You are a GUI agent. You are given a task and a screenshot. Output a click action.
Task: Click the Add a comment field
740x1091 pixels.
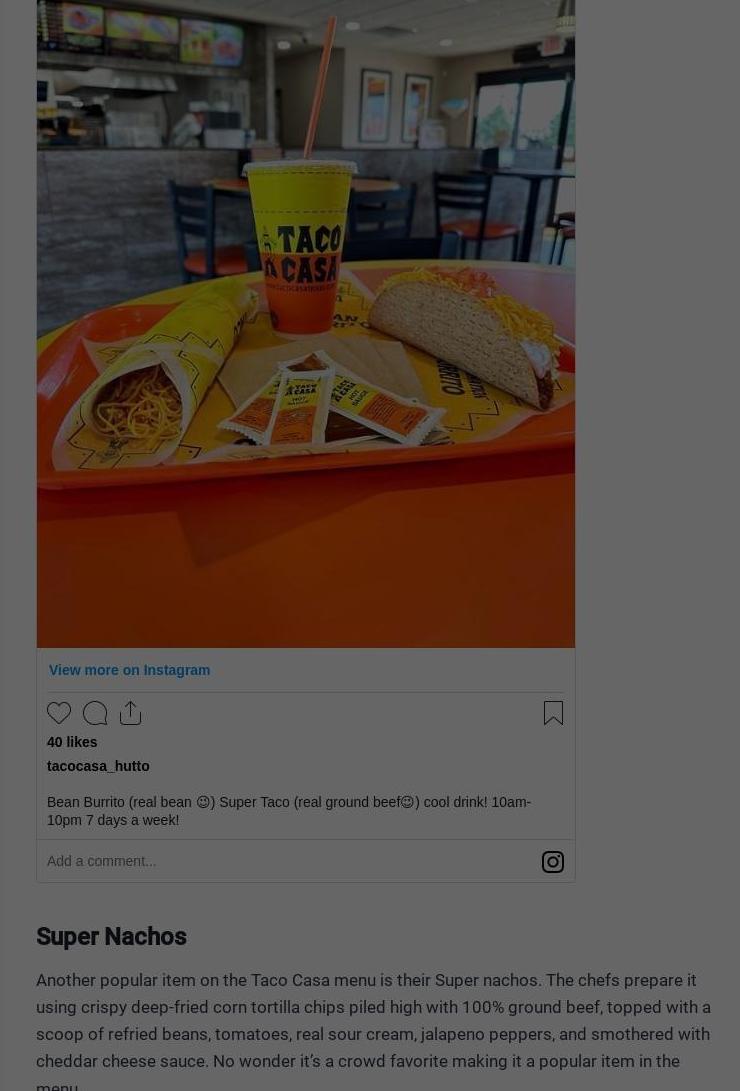[289, 861]
